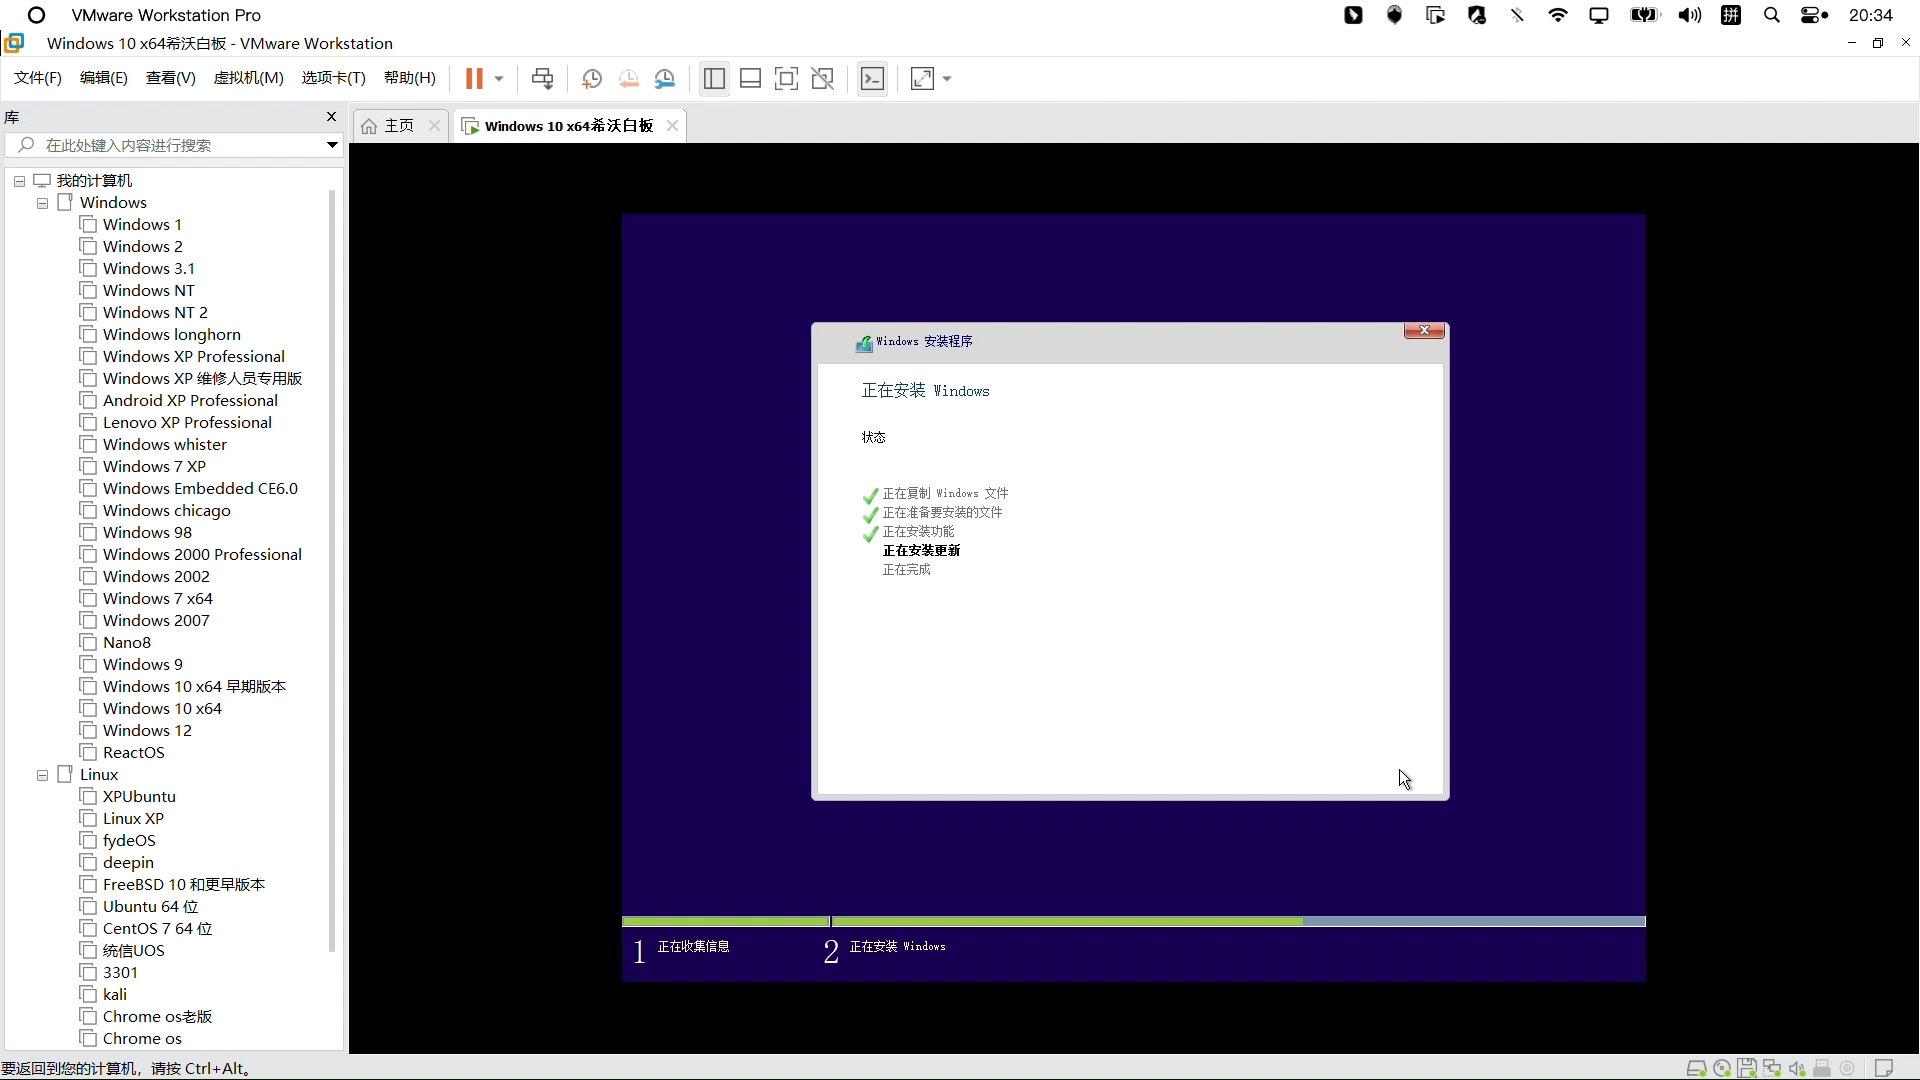Select Windows 12 VM

[x=147, y=731]
